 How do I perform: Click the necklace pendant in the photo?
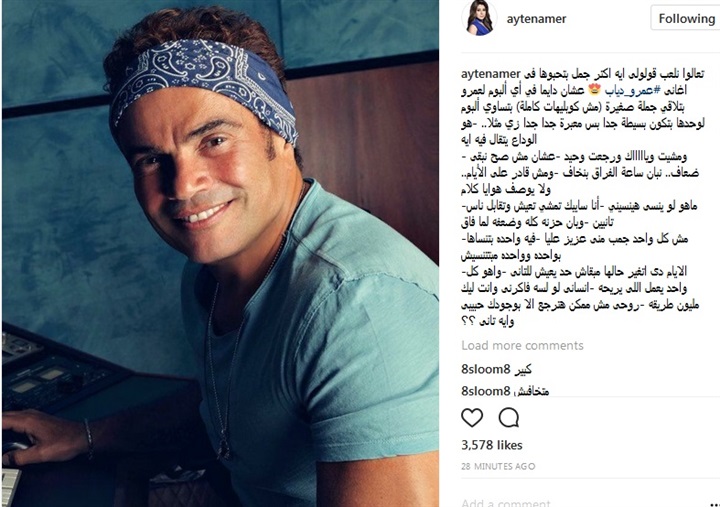click(223, 446)
